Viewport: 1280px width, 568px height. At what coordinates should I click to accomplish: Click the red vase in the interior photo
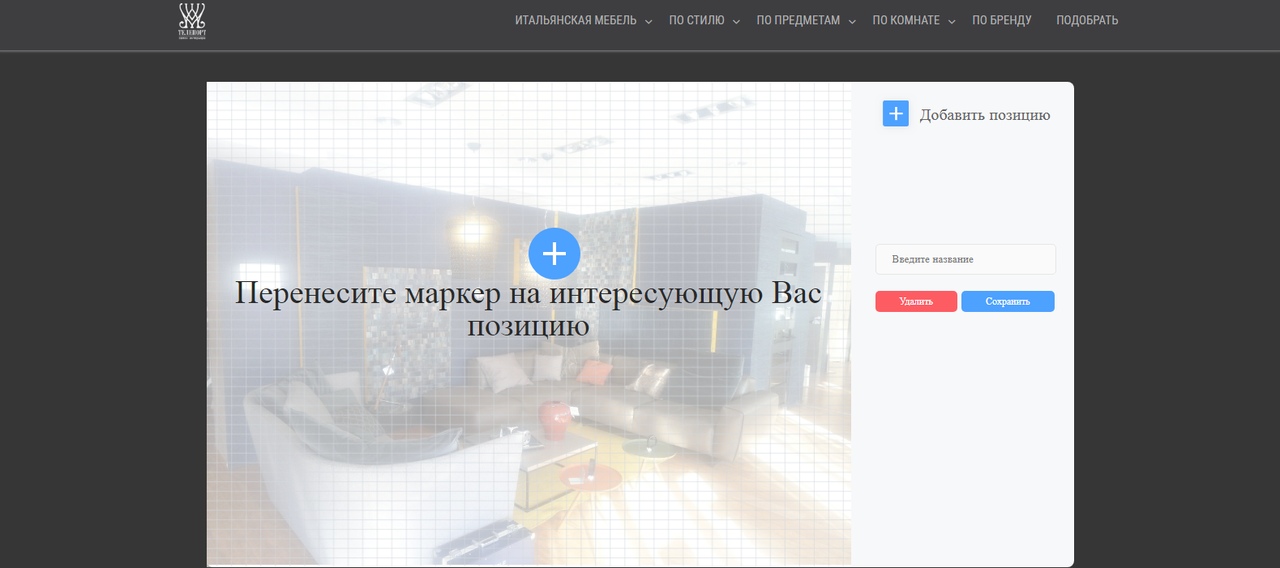[x=552, y=418]
